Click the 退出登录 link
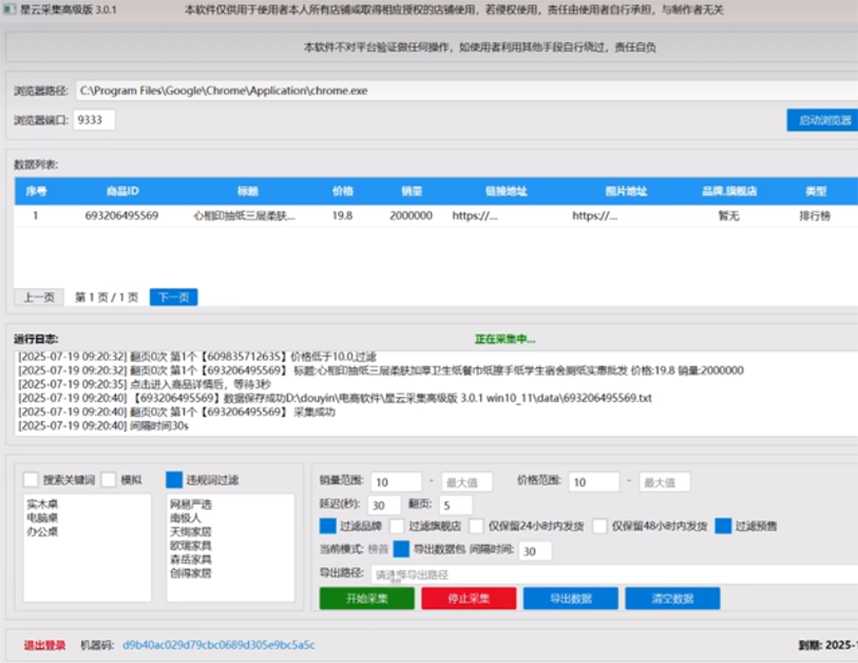The height and width of the screenshot is (663, 858). (x=44, y=645)
